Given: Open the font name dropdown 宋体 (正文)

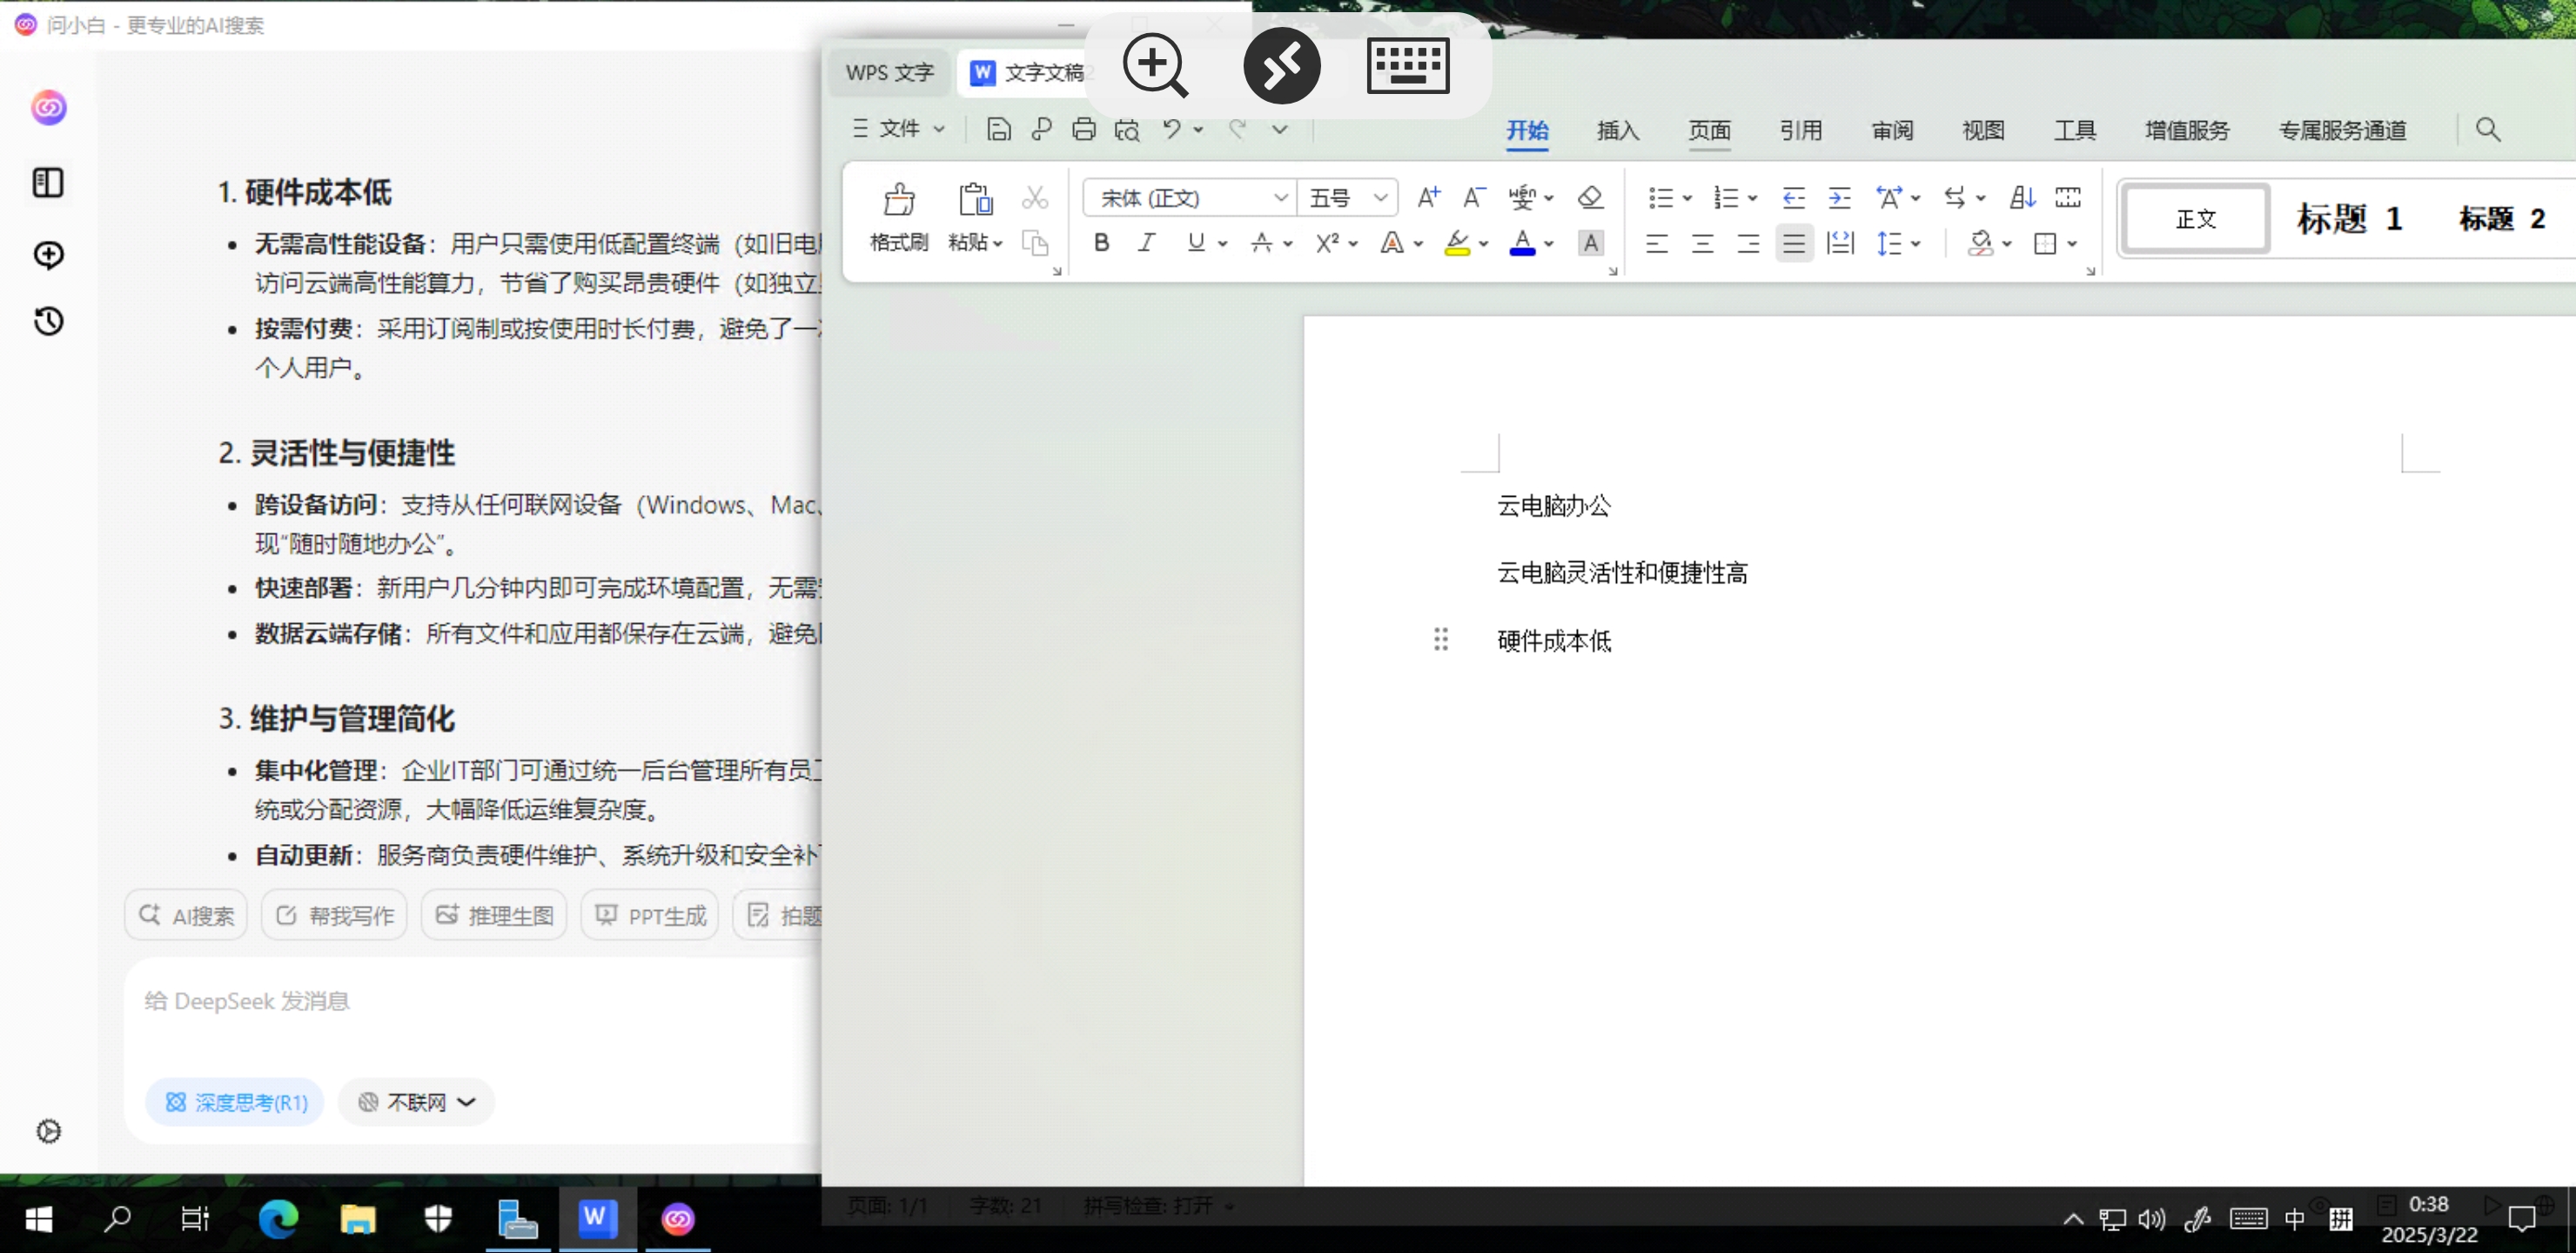Looking at the screenshot, I should point(1280,198).
